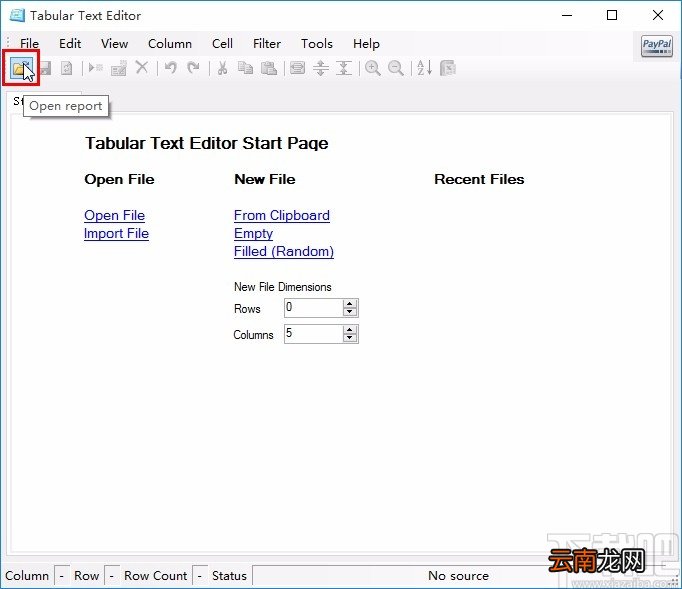Click the Sort A-Z icon

click(x=425, y=68)
